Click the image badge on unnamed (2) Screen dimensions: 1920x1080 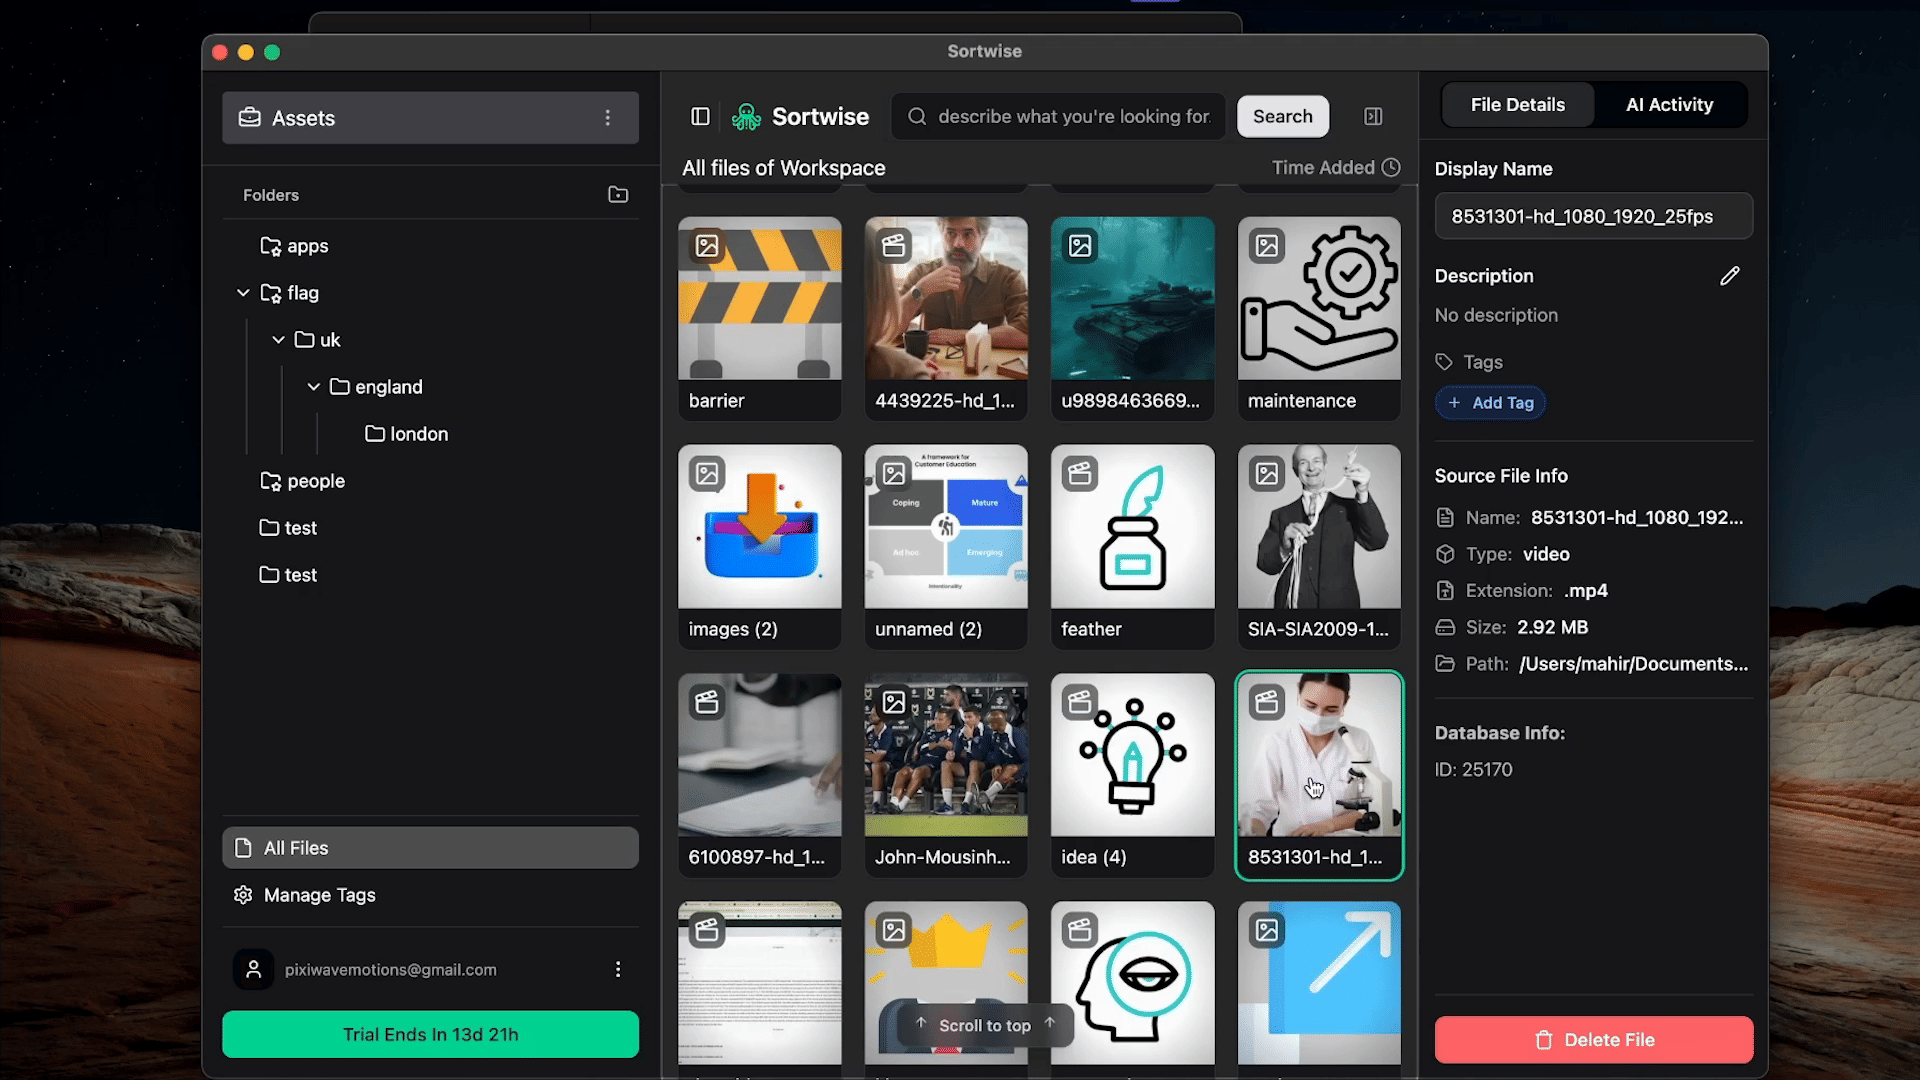pyautogui.click(x=894, y=474)
